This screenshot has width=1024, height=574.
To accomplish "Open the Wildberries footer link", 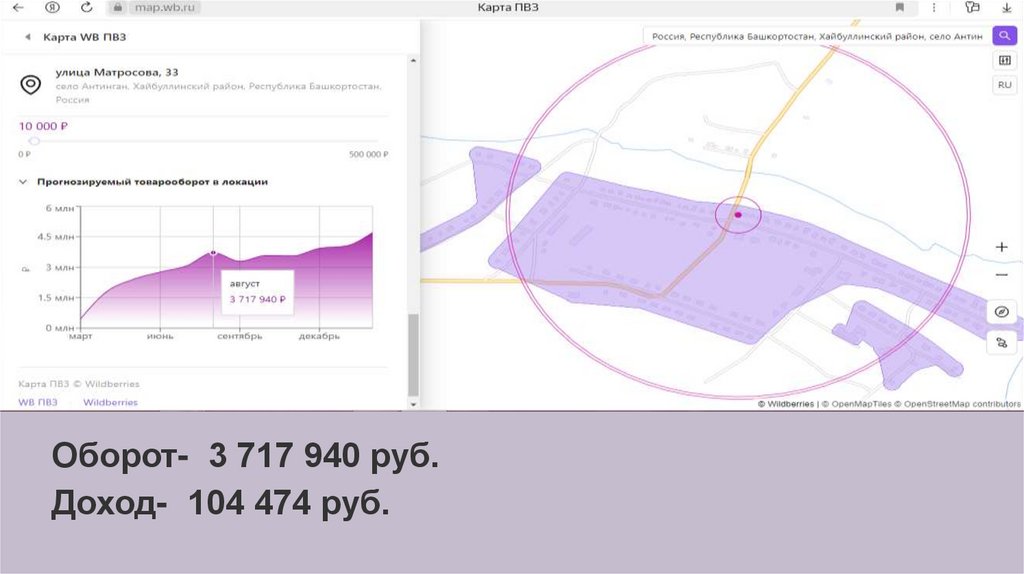I will 110,402.
